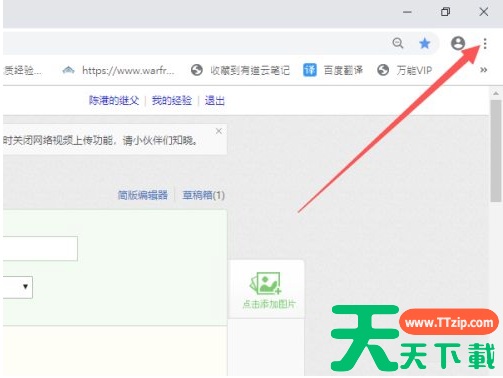The image size is (503, 378).
Task: Click the title text input field
Action: point(40,248)
